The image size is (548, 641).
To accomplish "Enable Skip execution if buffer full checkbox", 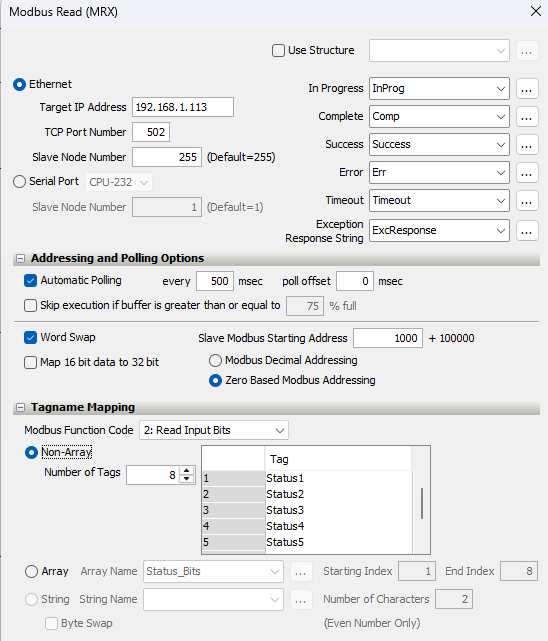I will pyautogui.click(x=30, y=306).
